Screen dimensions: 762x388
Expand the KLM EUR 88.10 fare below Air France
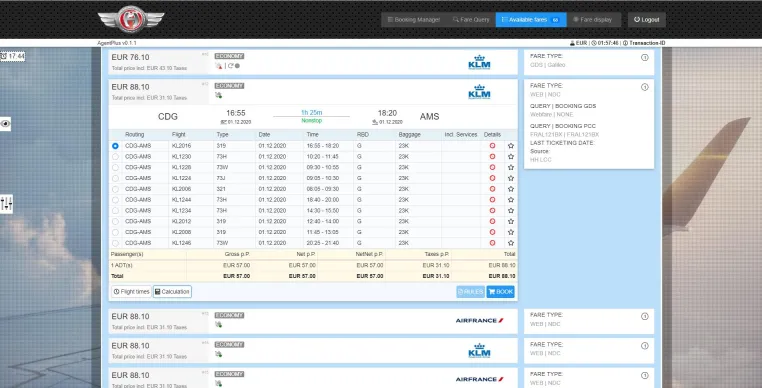[313, 351]
